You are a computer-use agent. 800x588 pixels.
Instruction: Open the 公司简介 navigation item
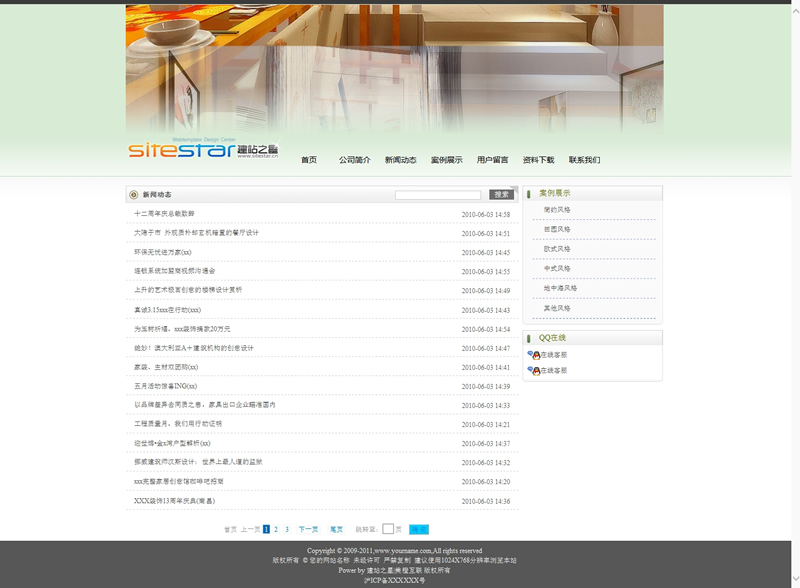(x=354, y=160)
